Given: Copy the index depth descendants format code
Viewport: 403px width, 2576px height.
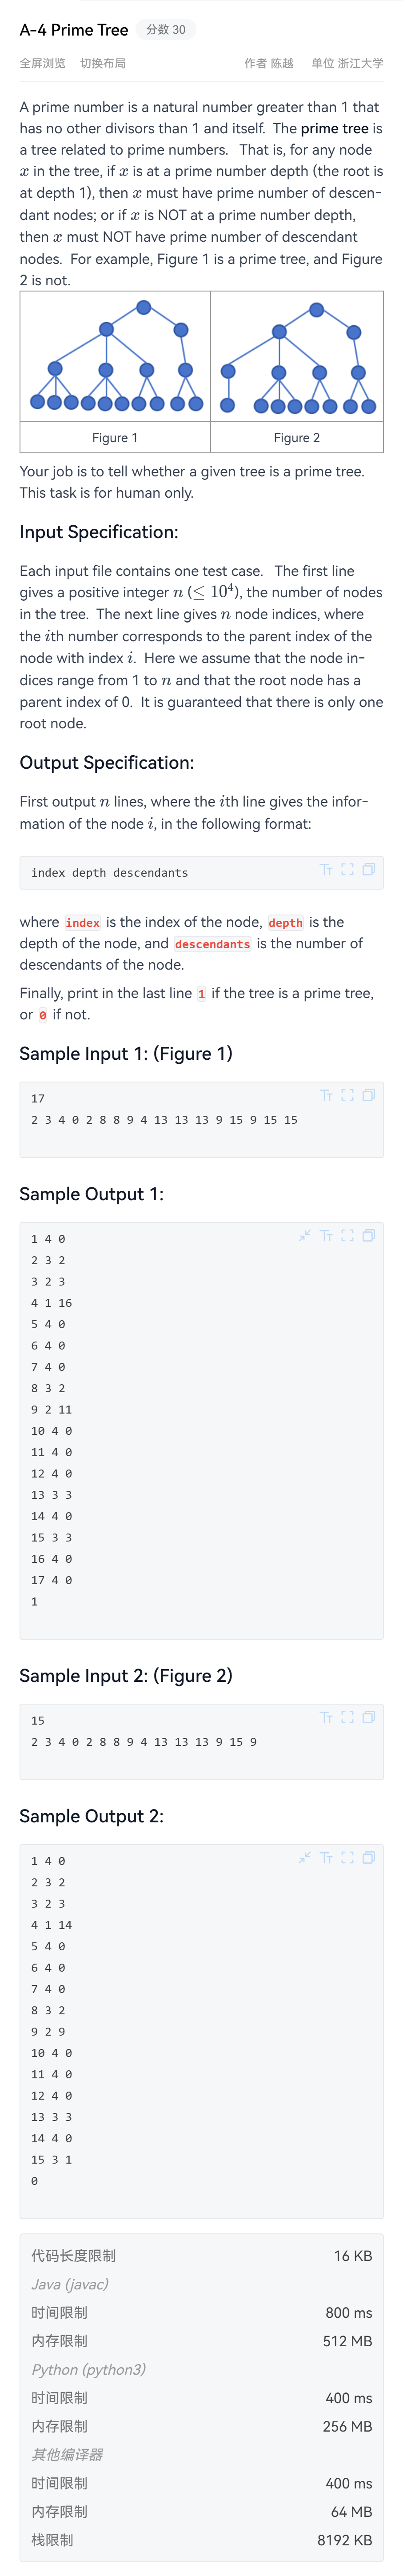Looking at the screenshot, I should click(x=368, y=869).
